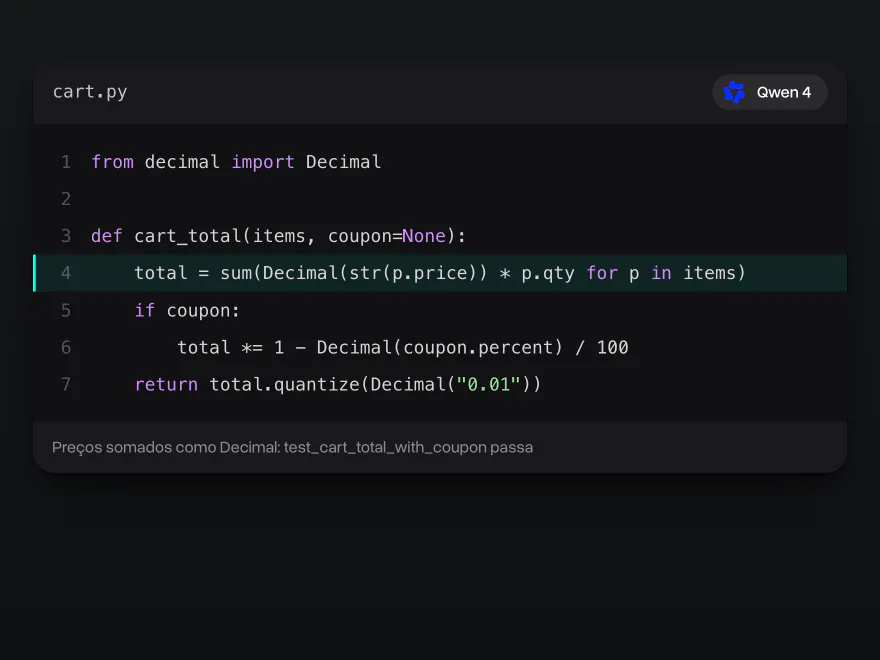Click the "total *= 1 - Decimal(coupon.percent)" line
The image size is (880, 660).
tap(403, 347)
